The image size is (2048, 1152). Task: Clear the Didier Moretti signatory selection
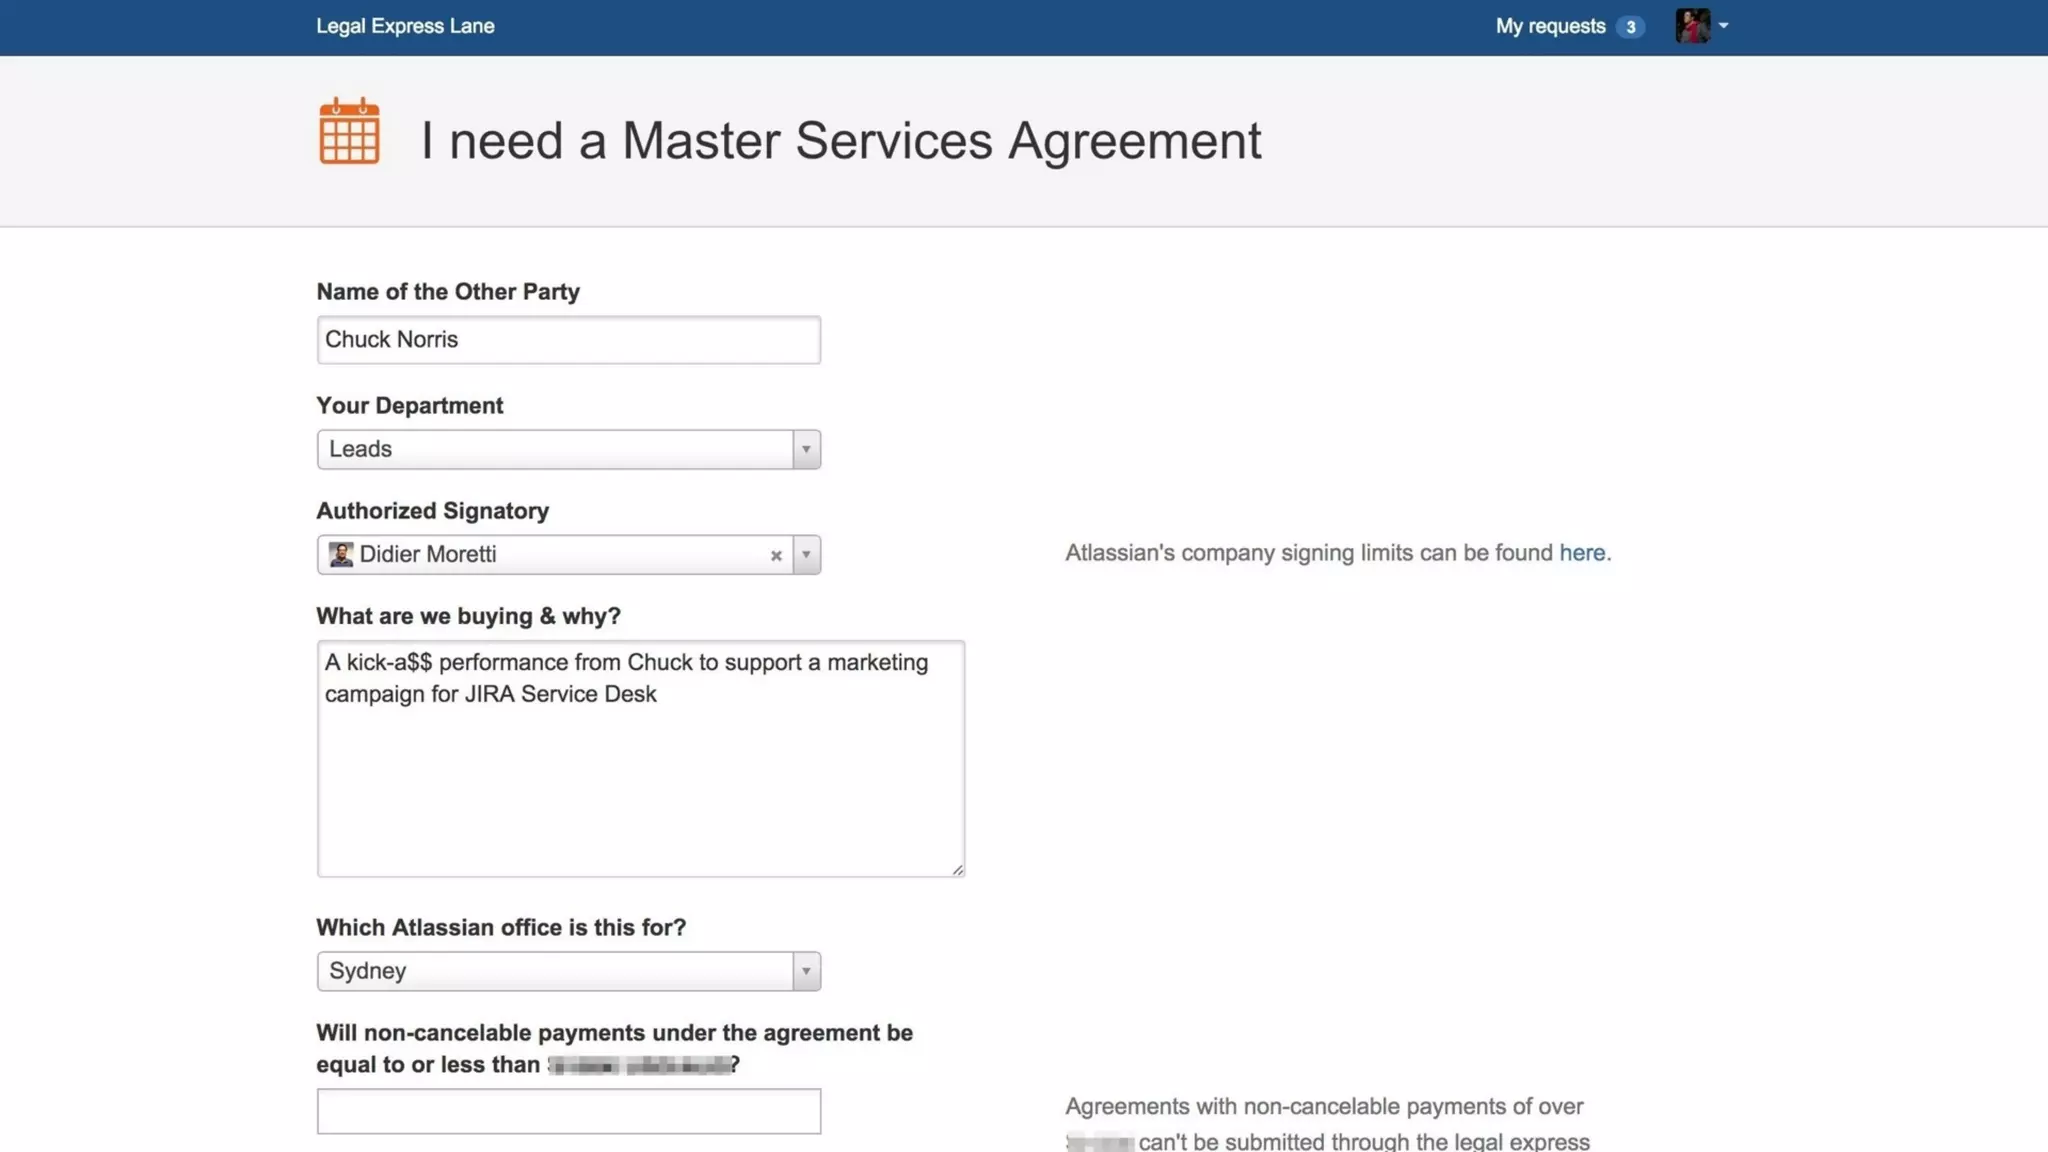point(775,556)
